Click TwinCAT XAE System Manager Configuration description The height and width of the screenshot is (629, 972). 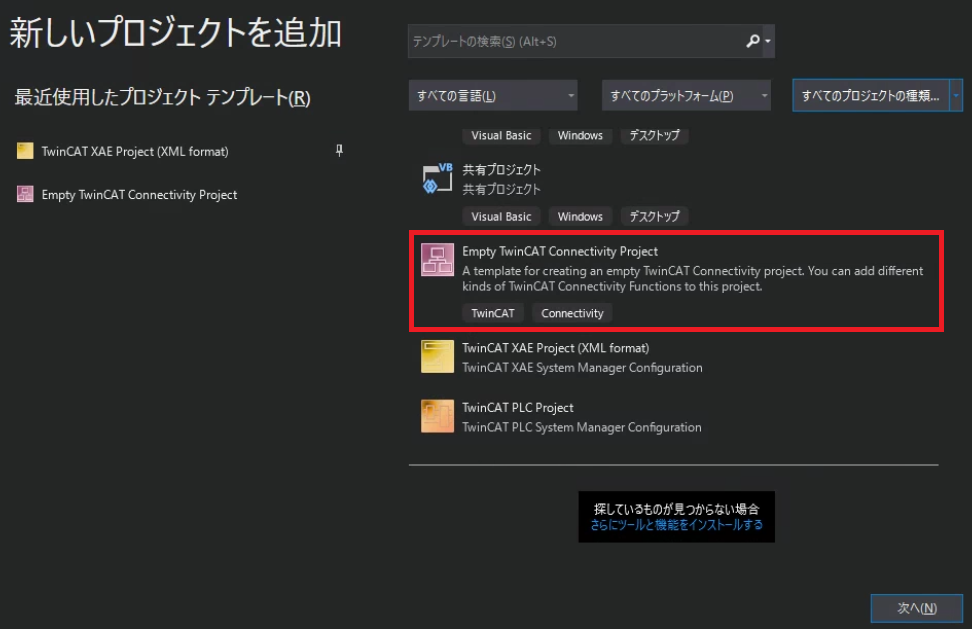pos(582,367)
